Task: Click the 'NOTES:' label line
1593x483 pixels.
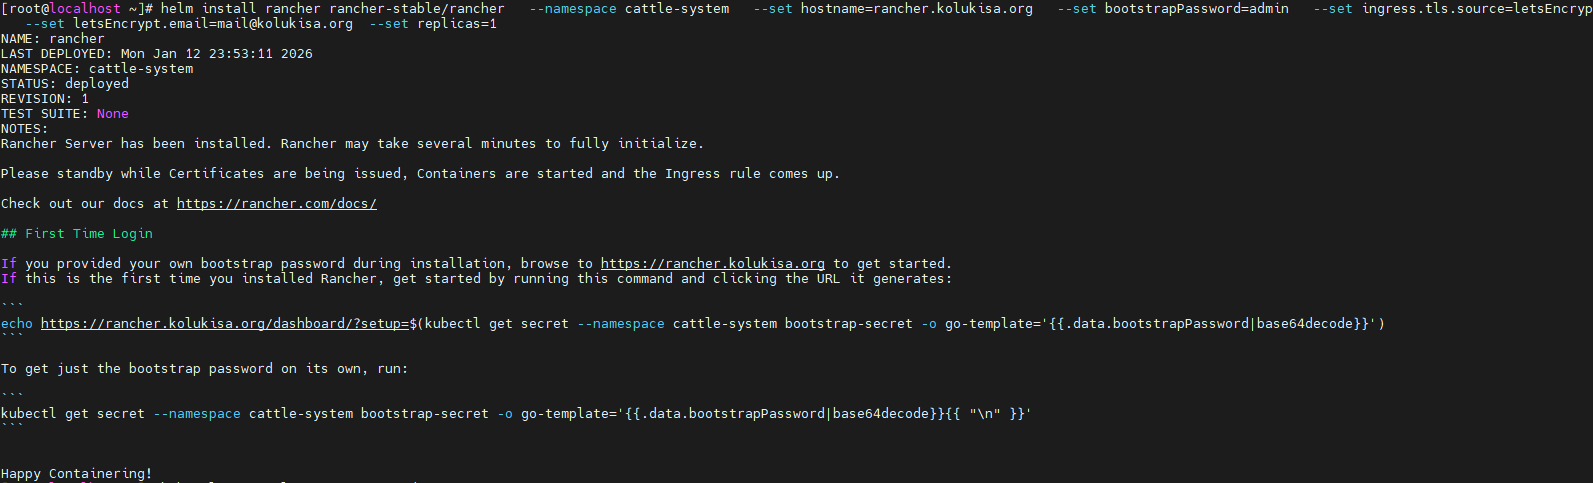Action: tap(25, 129)
